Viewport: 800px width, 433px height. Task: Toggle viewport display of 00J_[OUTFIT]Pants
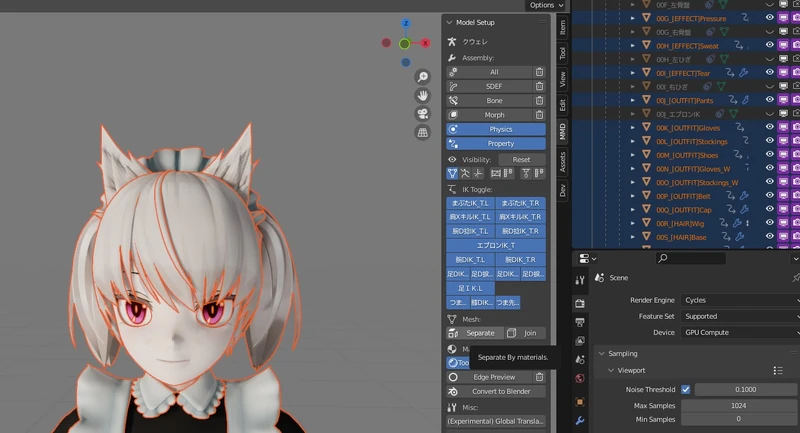point(783,100)
